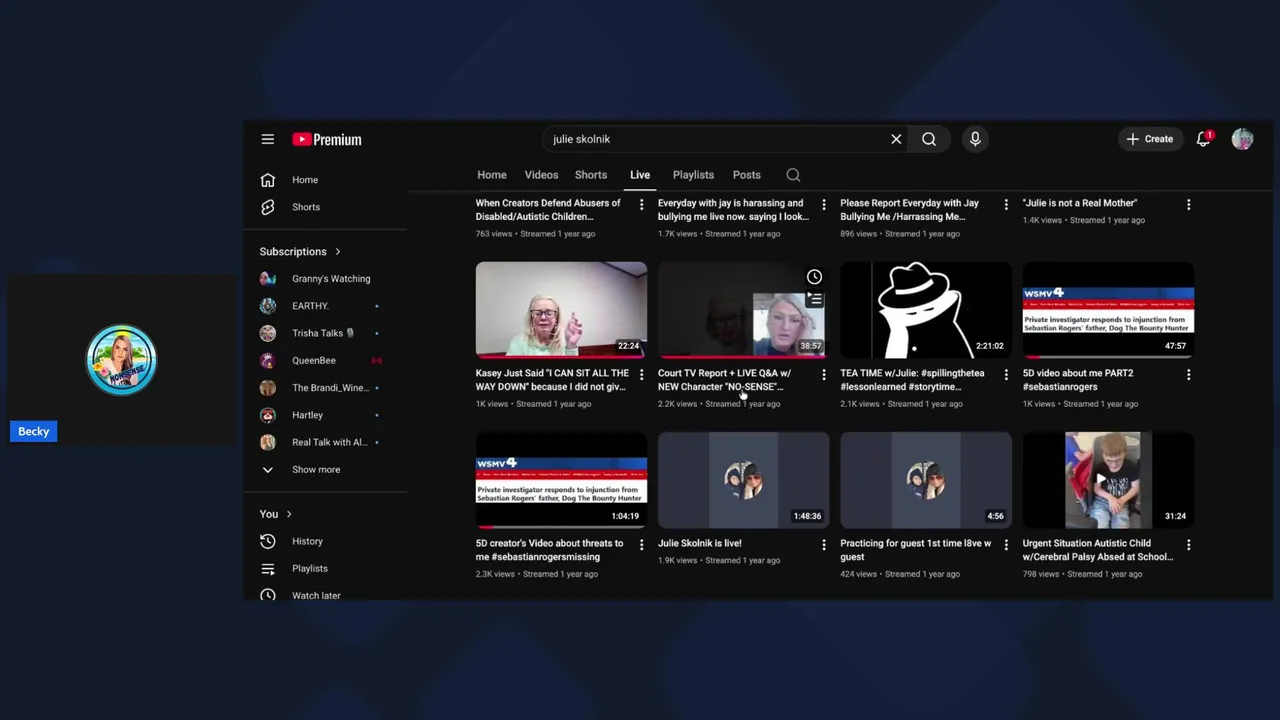
Task: Click the Becky name label
Action: point(33,431)
